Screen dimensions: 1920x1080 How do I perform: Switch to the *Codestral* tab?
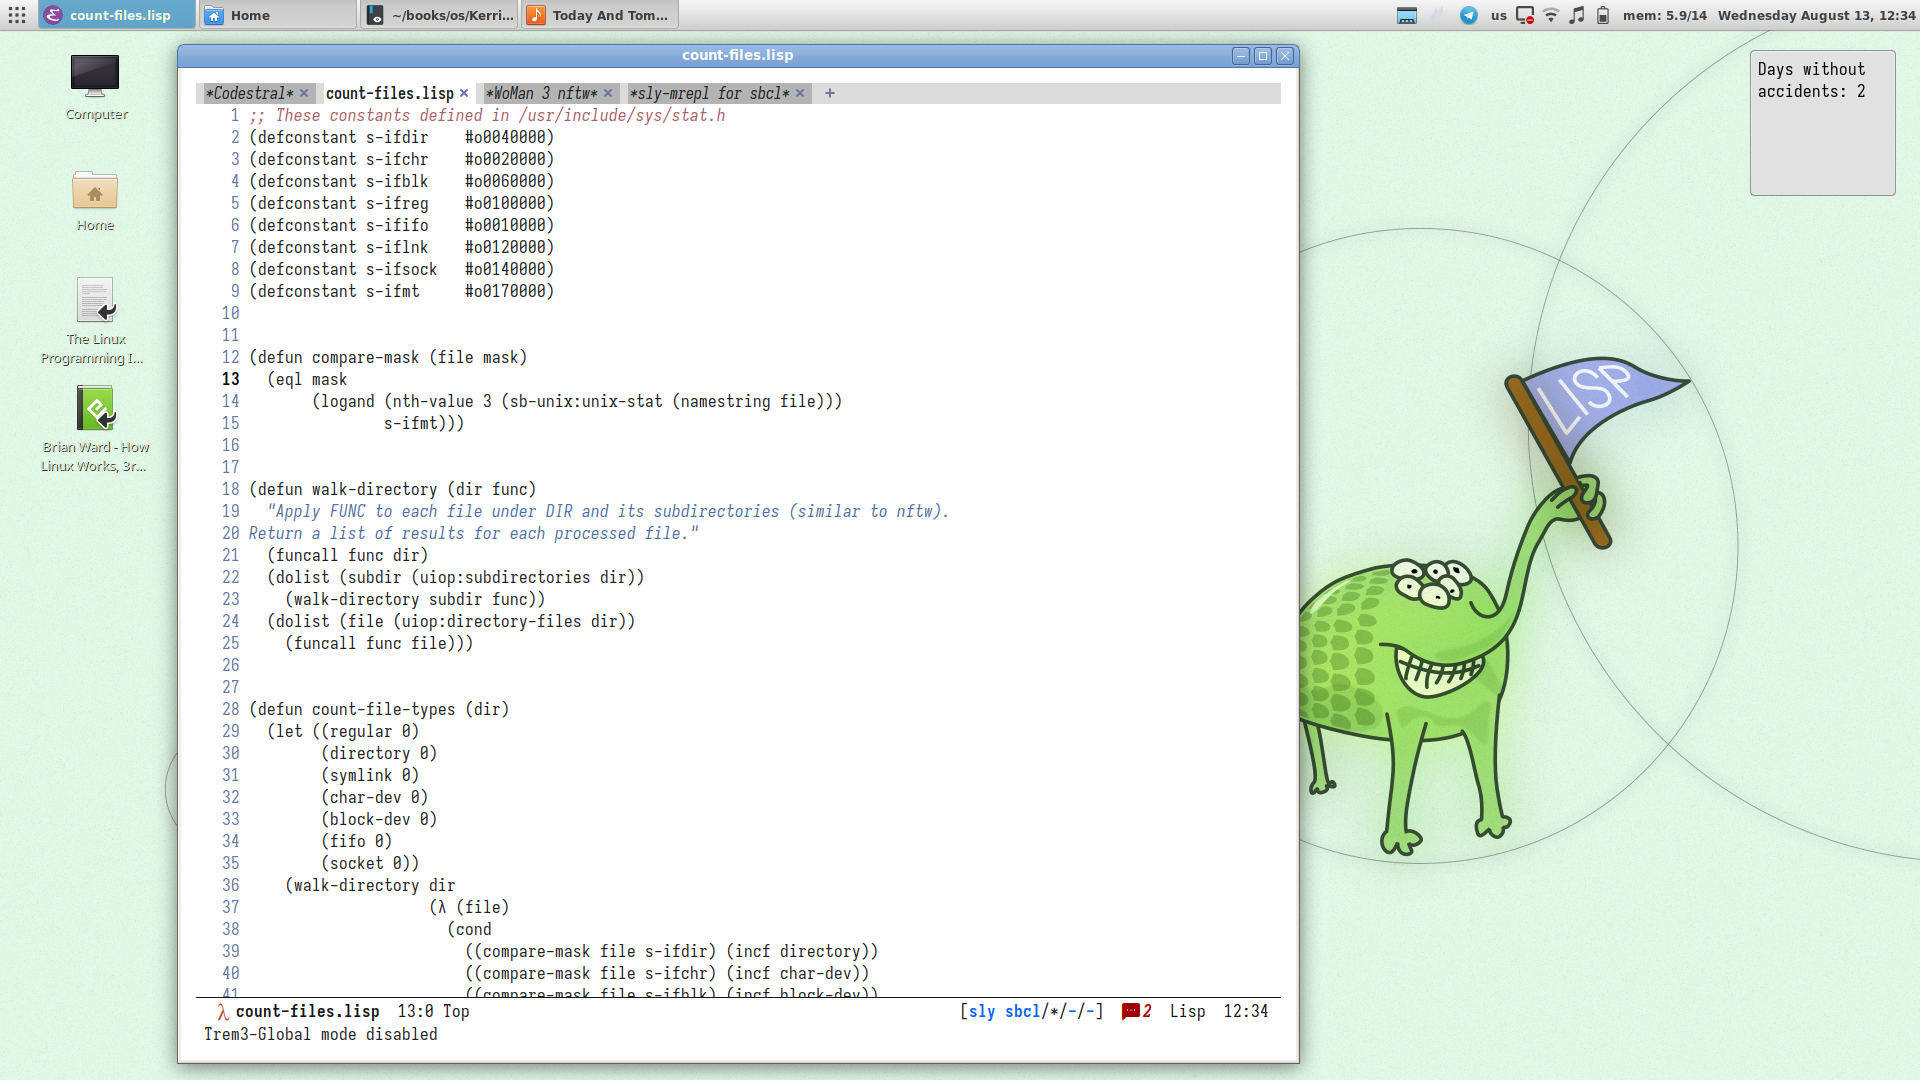click(250, 93)
